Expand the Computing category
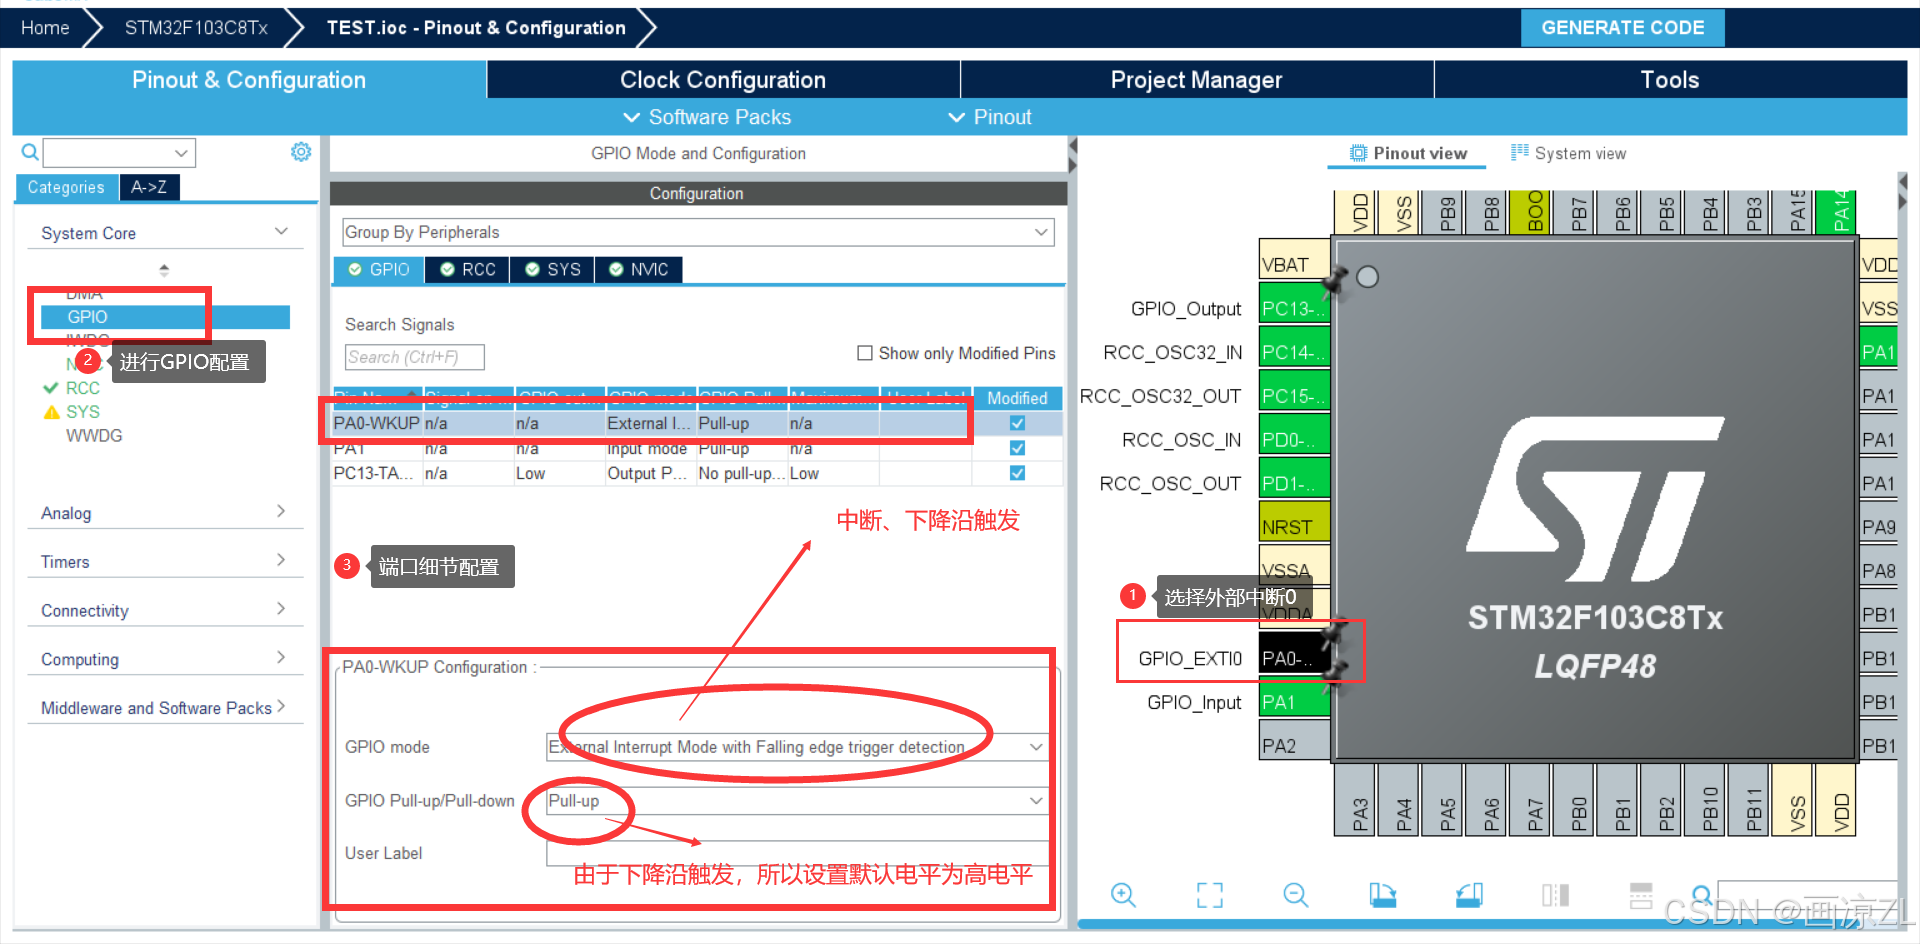The height and width of the screenshot is (944, 1920). (x=281, y=658)
